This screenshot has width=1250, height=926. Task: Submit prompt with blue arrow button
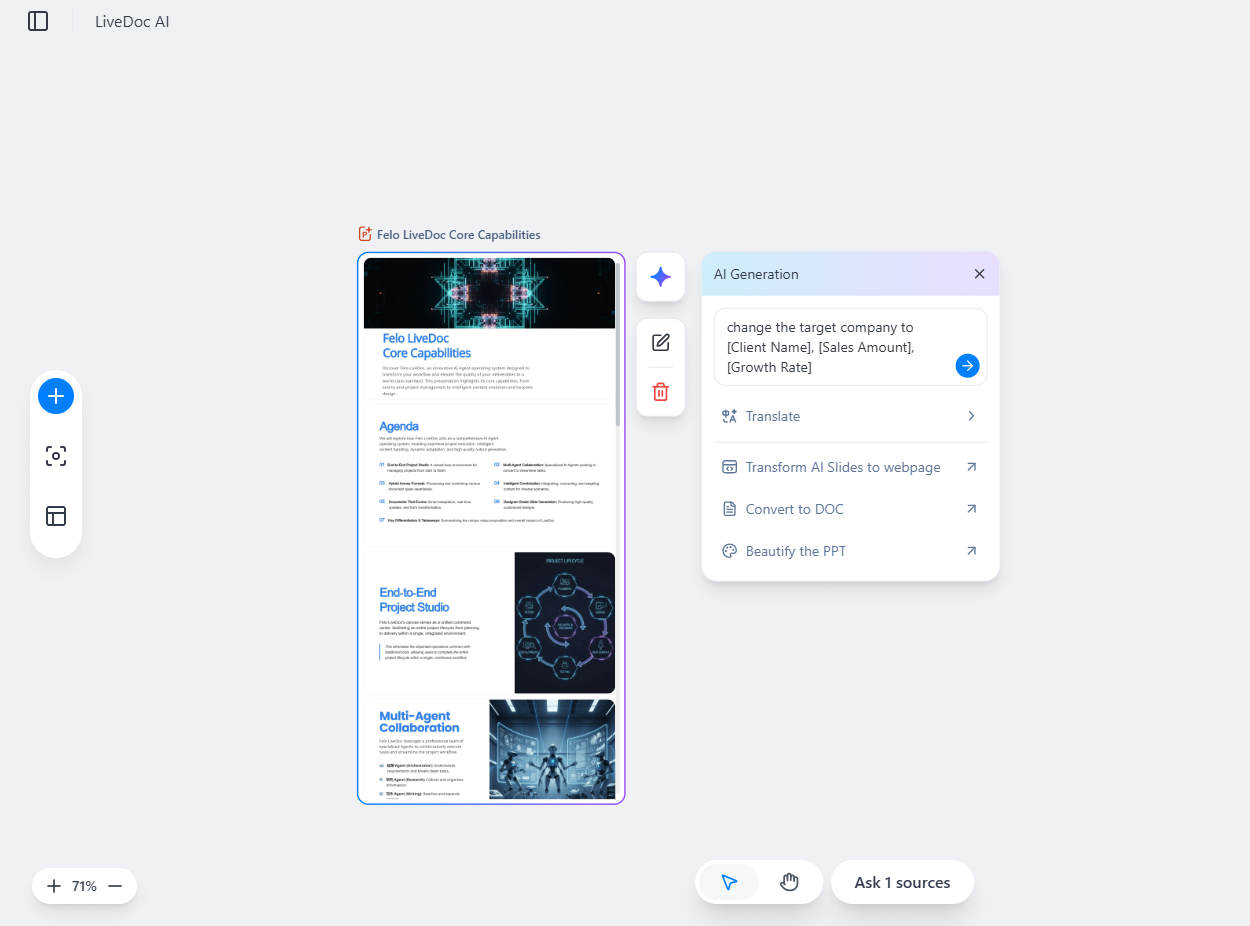[x=967, y=366]
